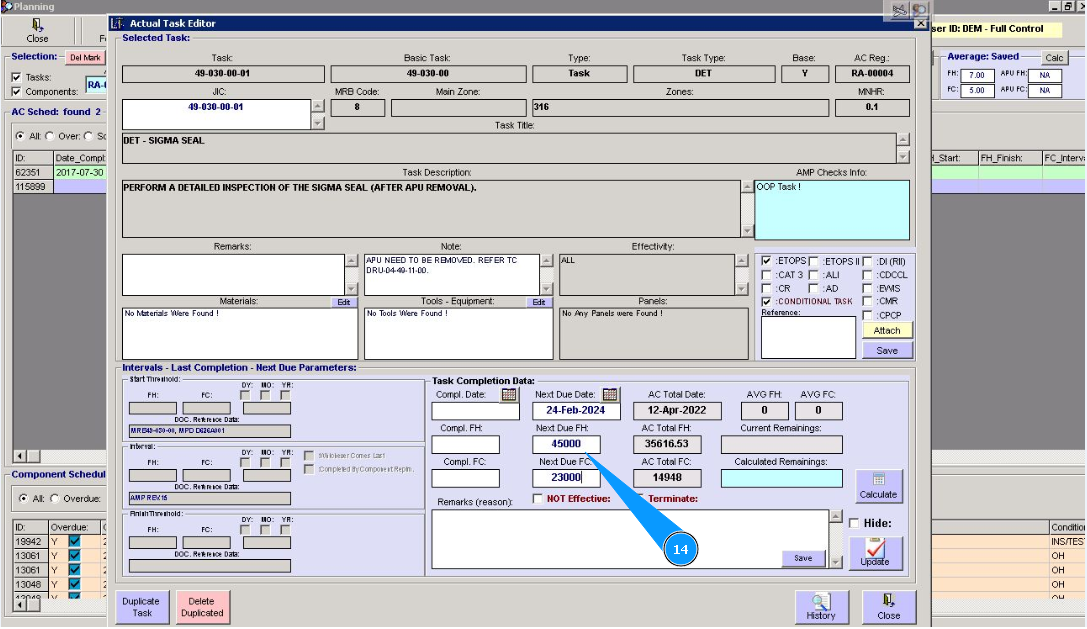Enable the DI (RII) checkbox

tap(867, 261)
